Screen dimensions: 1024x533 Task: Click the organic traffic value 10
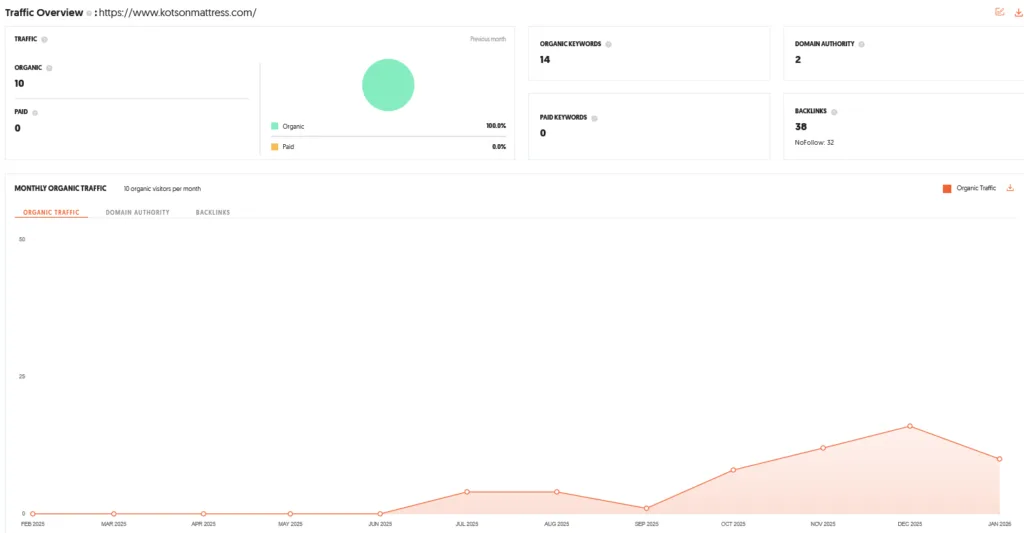coord(19,84)
